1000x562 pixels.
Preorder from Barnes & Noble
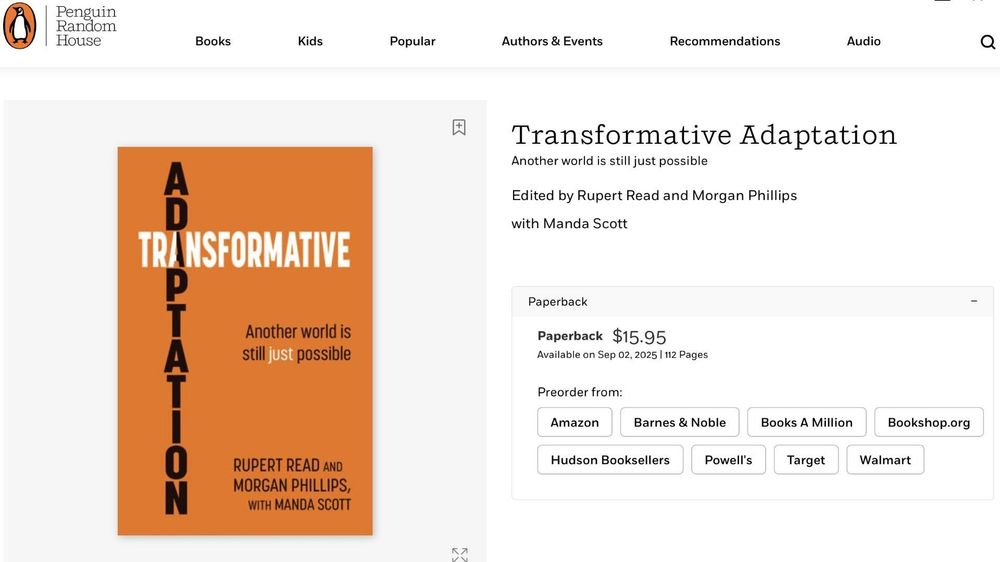point(680,422)
